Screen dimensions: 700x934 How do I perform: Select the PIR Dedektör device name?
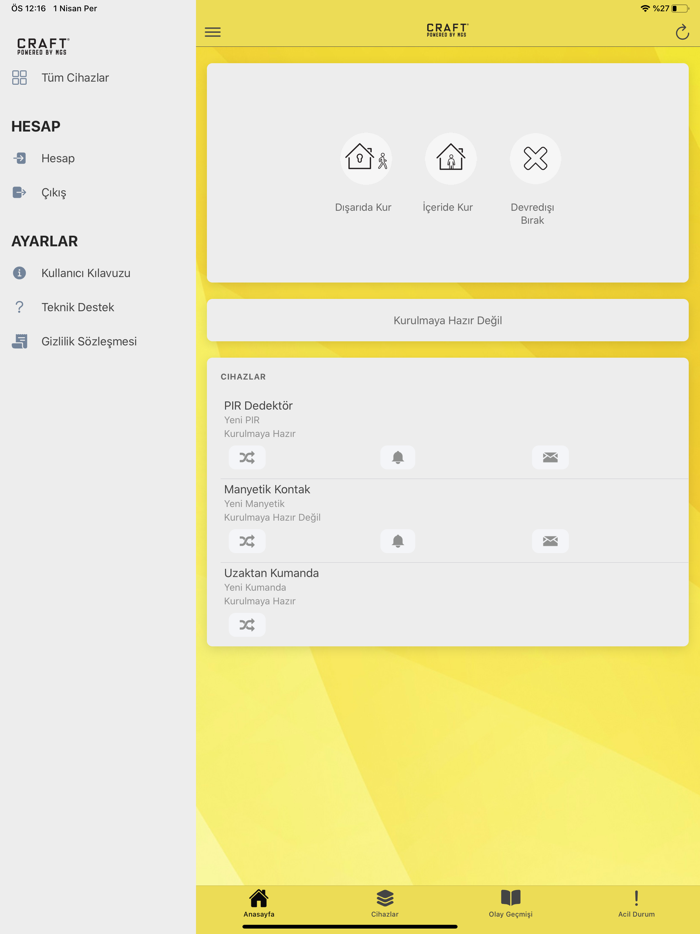[x=258, y=406]
